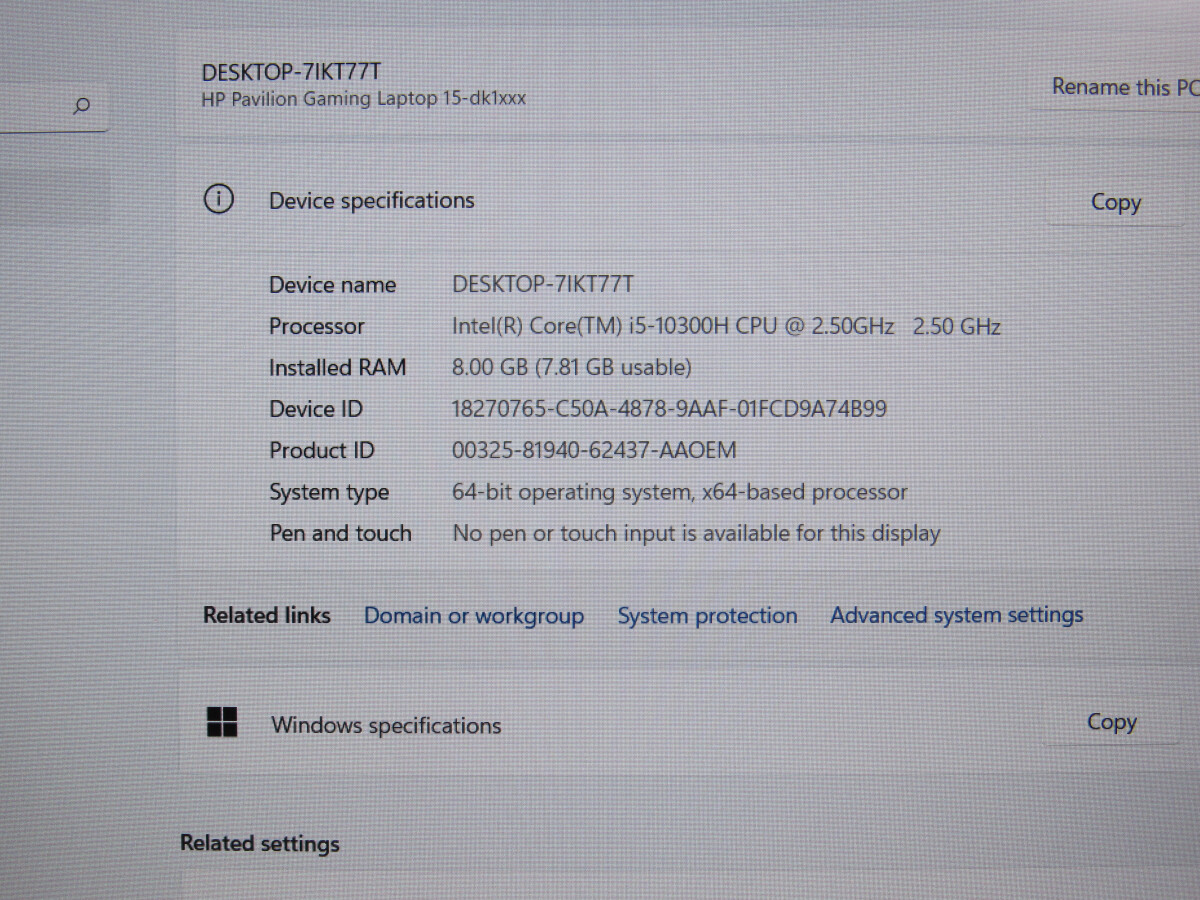The image size is (1200, 900).
Task: Click the Related links label
Action: (x=267, y=615)
